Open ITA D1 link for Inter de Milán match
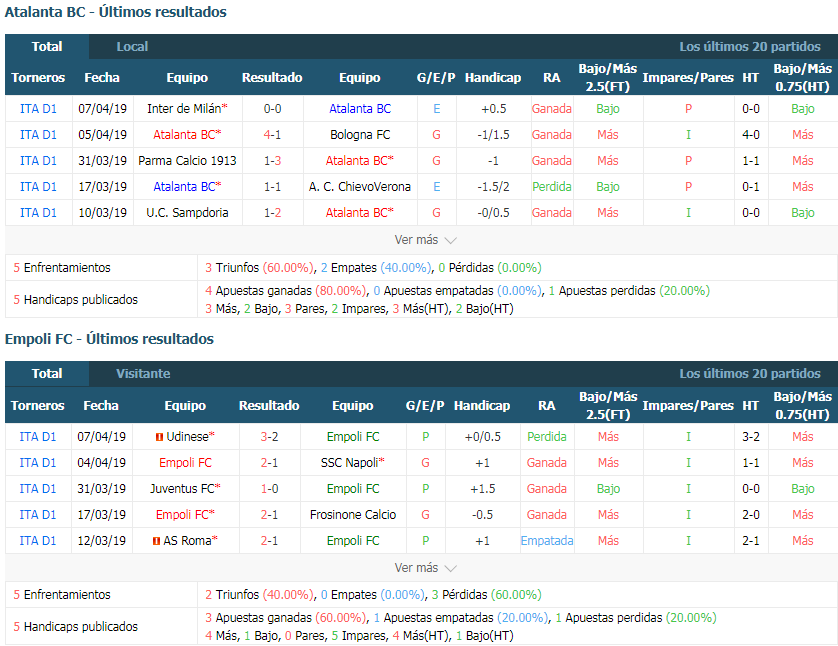The height and width of the screenshot is (646, 838). pyautogui.click(x=38, y=108)
